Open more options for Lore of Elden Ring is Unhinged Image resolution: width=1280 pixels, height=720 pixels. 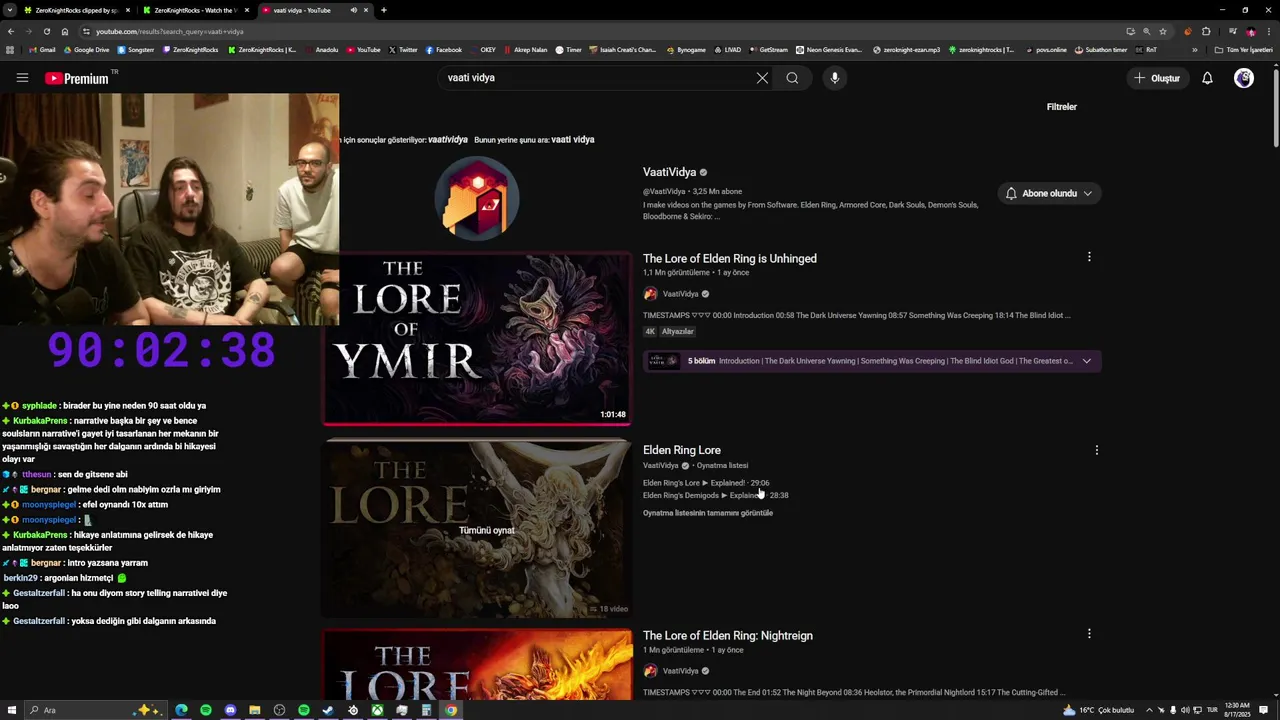pyautogui.click(x=1089, y=257)
